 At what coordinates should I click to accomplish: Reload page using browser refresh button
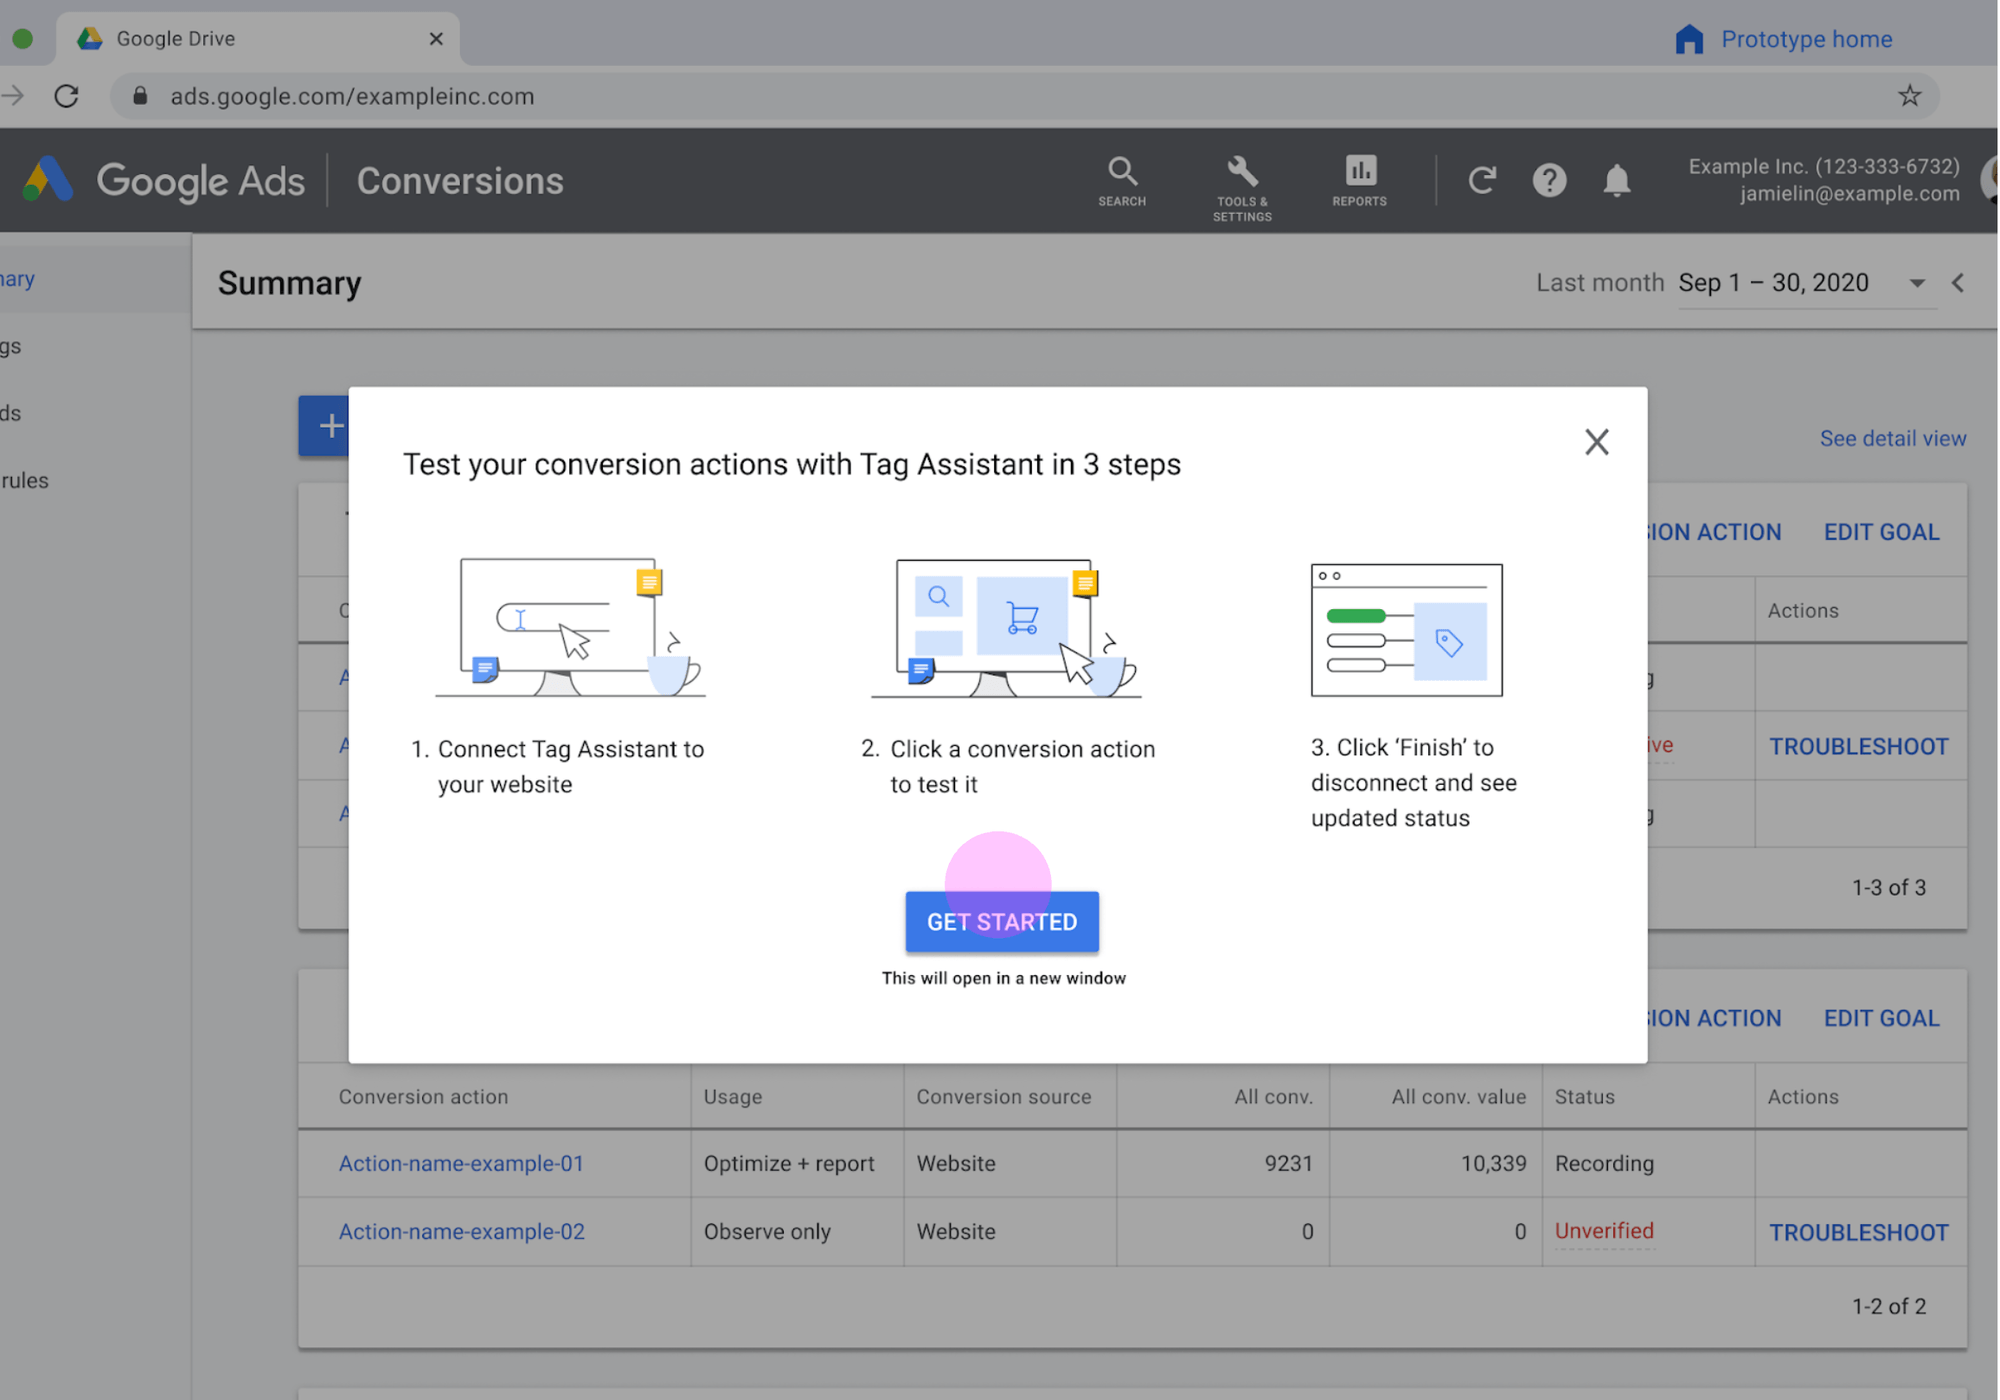tap(67, 96)
